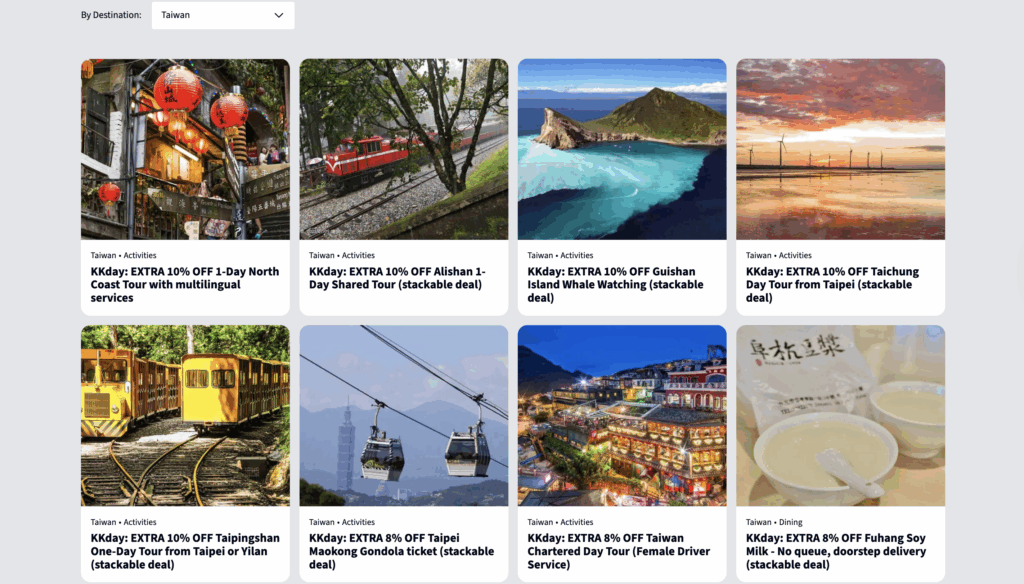Open the North Coast Tour lantern street image
Image resolution: width=1024 pixels, height=584 pixels.
185,150
